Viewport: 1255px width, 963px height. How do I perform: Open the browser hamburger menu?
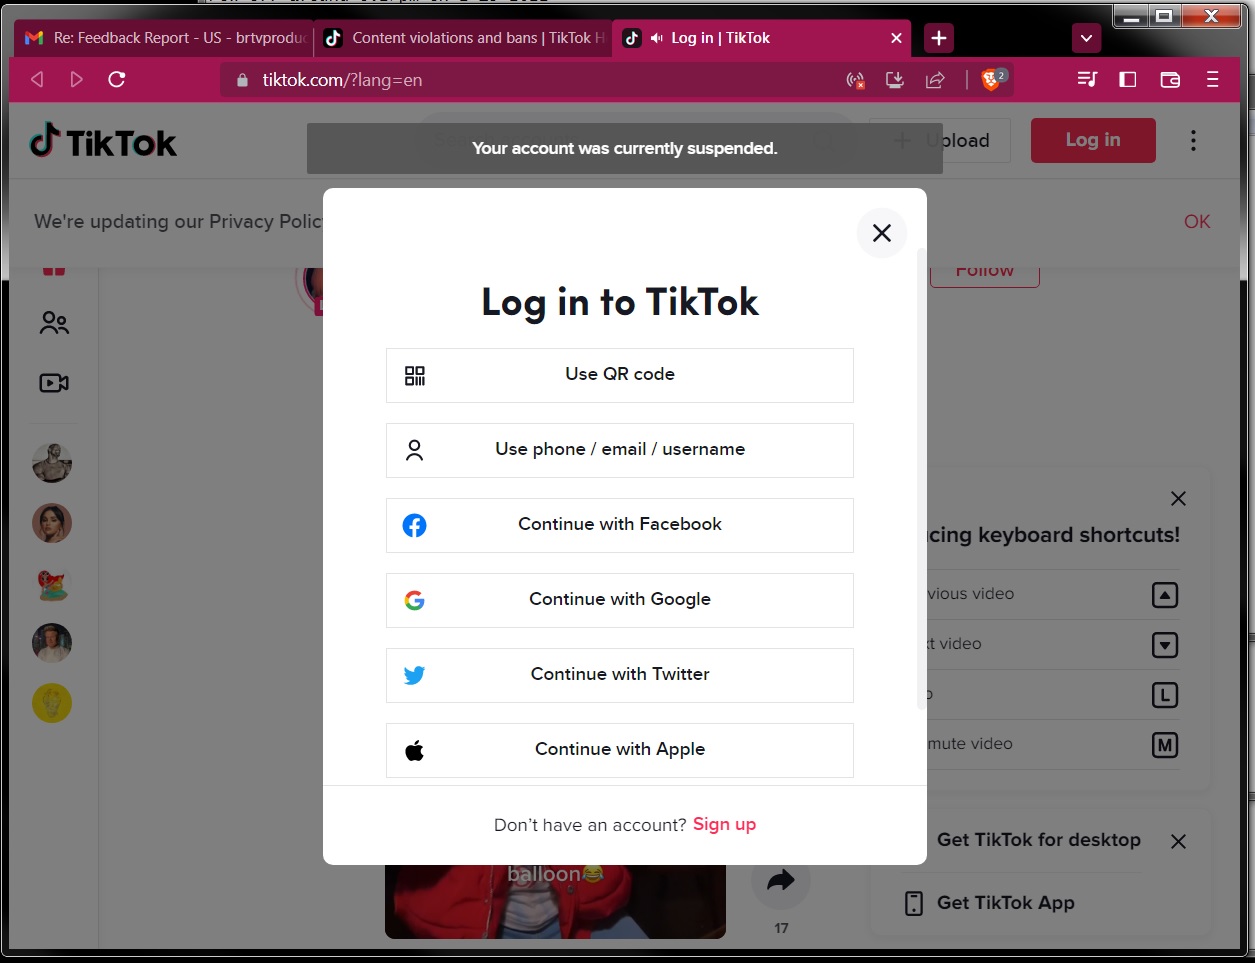coord(1213,79)
